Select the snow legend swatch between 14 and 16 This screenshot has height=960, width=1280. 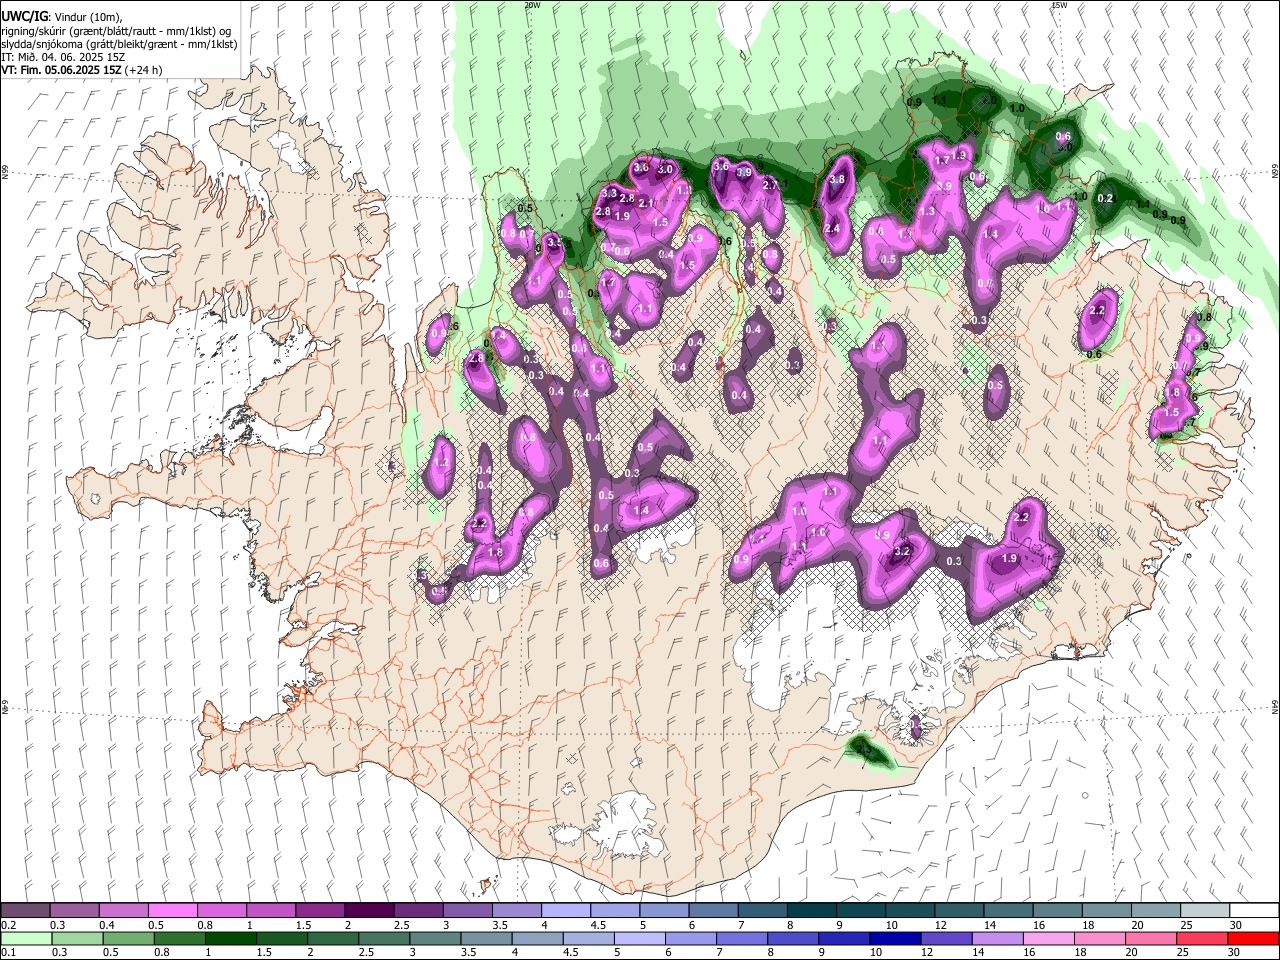(1008, 910)
